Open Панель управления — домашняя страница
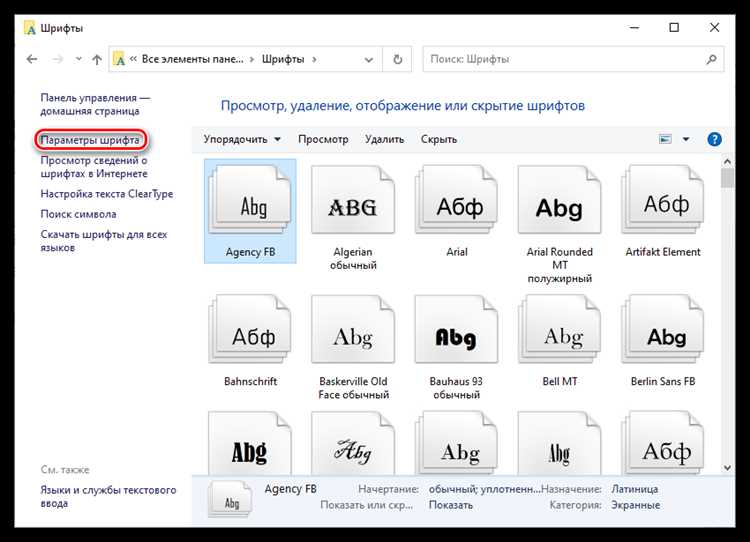Viewport: 750px width, 542px height. coord(95,104)
